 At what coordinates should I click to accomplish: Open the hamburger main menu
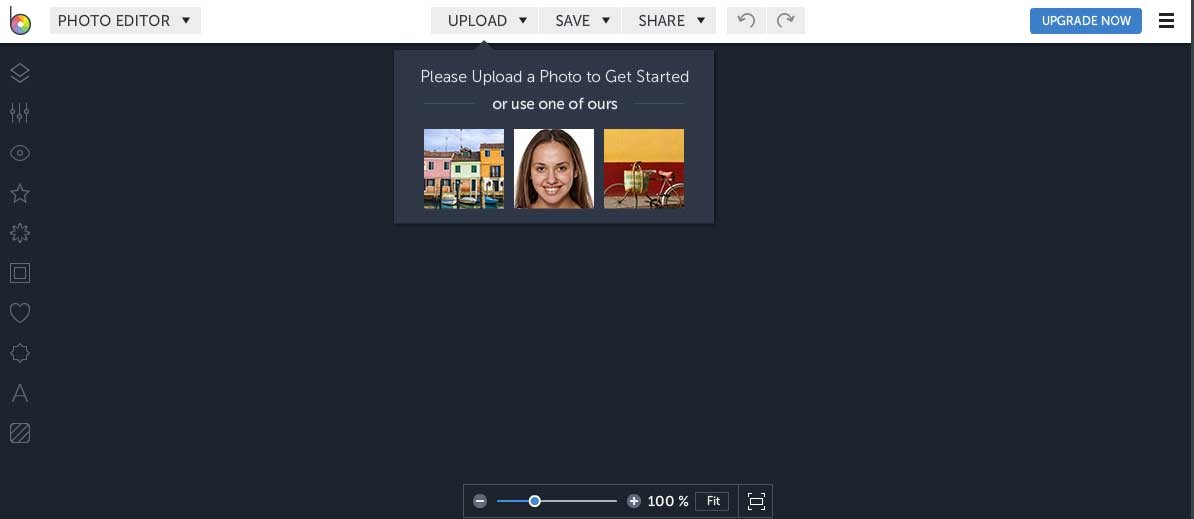[1166, 20]
